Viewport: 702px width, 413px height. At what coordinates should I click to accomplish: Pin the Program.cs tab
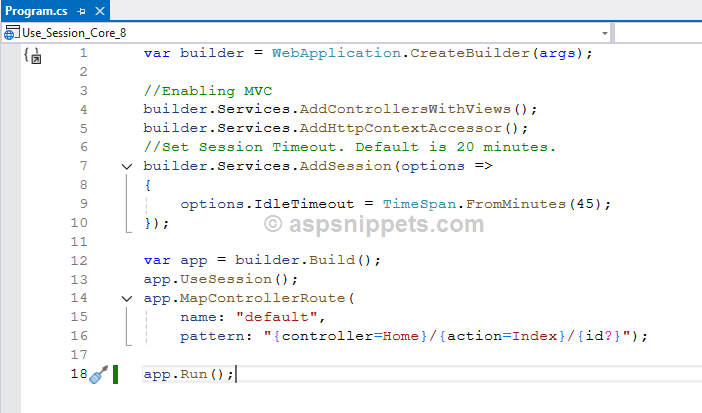coord(81,11)
